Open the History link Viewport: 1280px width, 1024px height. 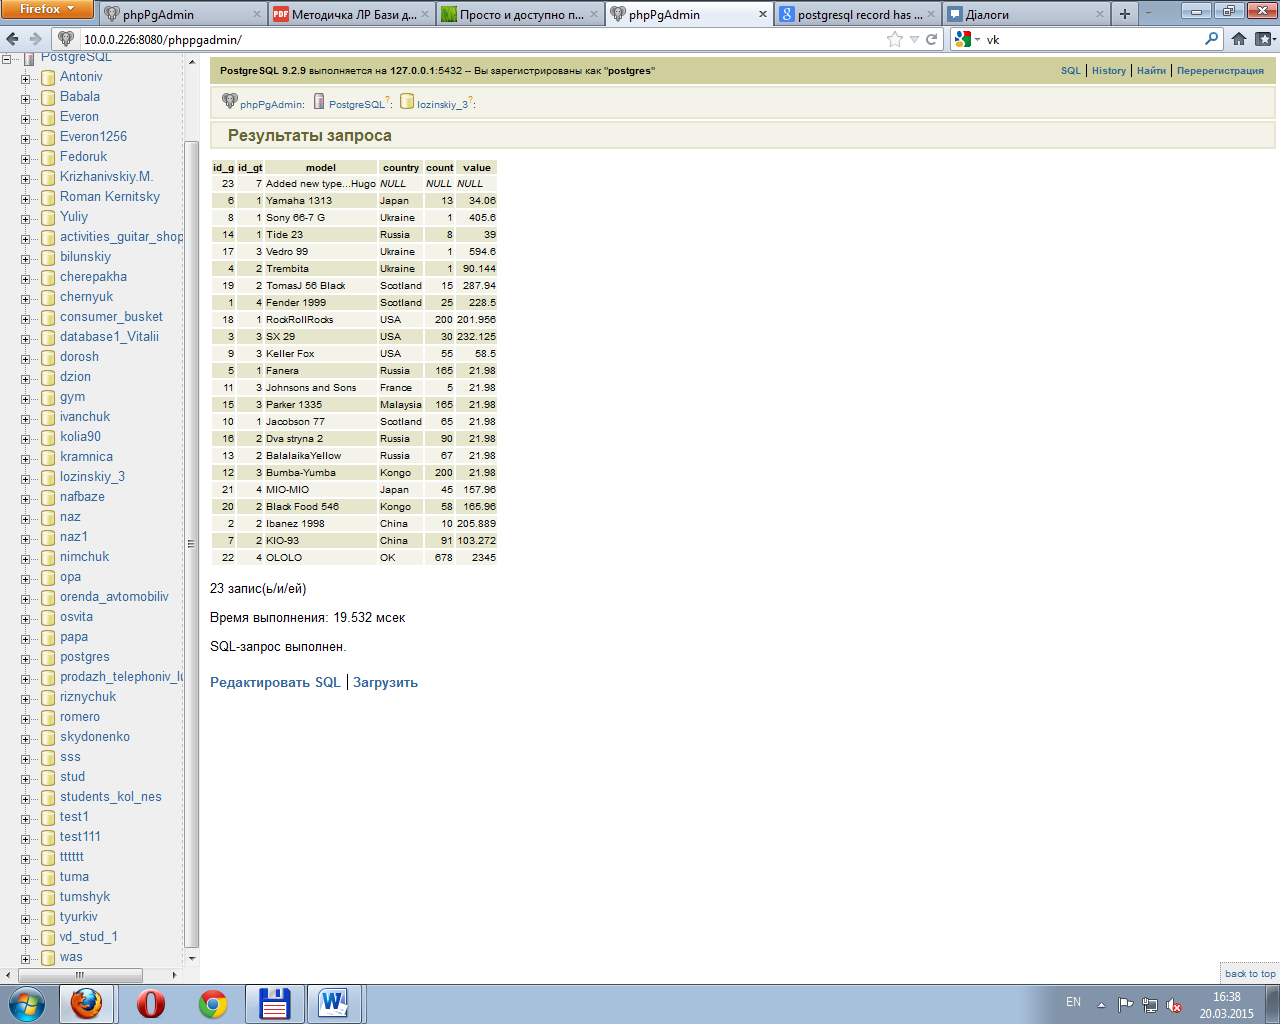pos(1109,71)
